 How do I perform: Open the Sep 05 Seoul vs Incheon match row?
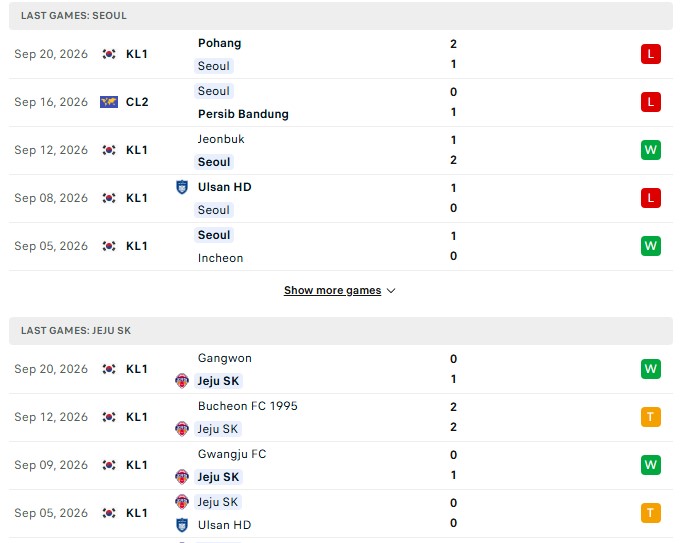[341, 246]
